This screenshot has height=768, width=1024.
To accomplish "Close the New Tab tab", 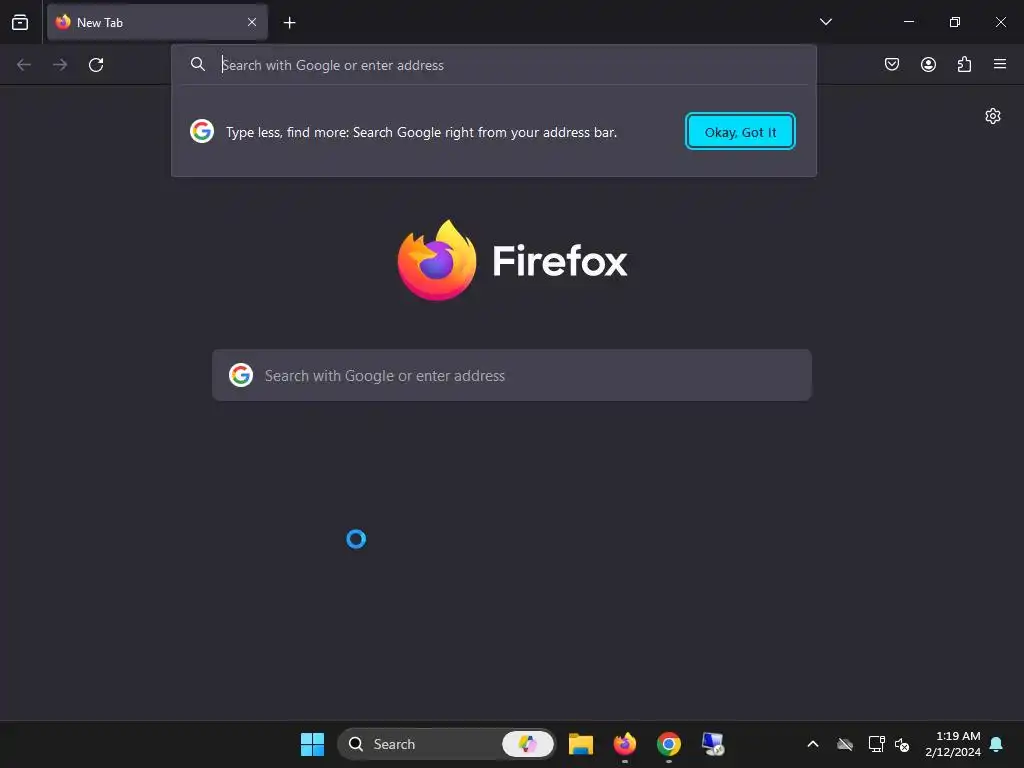I will [252, 22].
